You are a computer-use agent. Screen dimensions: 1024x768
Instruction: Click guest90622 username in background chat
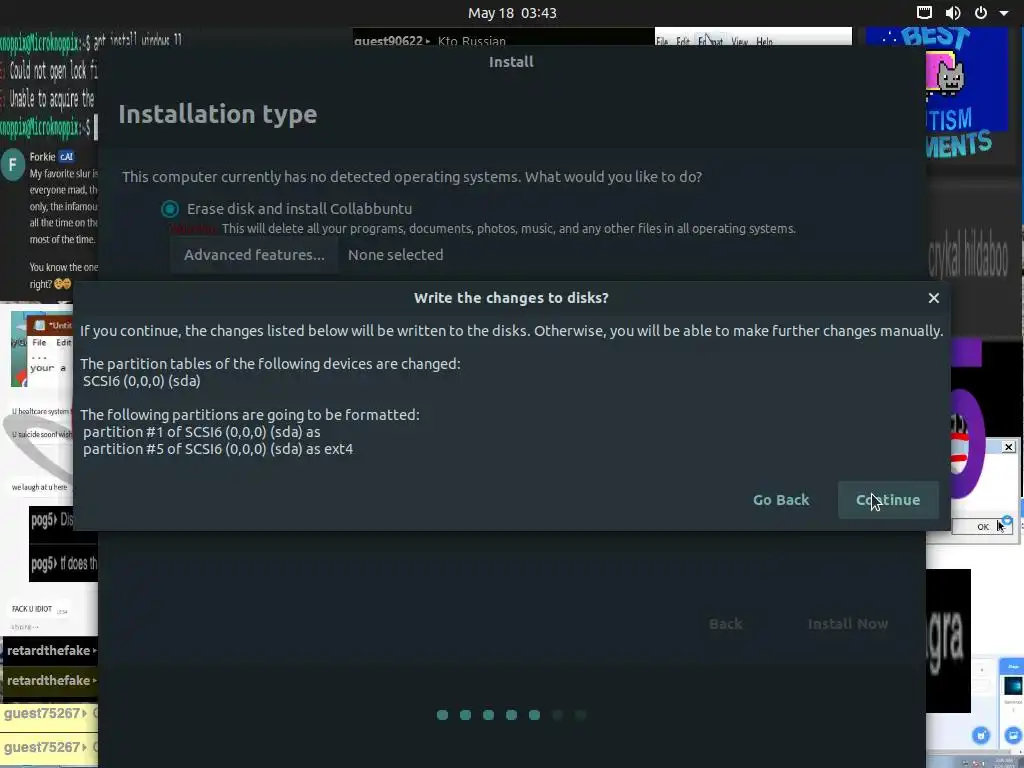click(x=389, y=40)
